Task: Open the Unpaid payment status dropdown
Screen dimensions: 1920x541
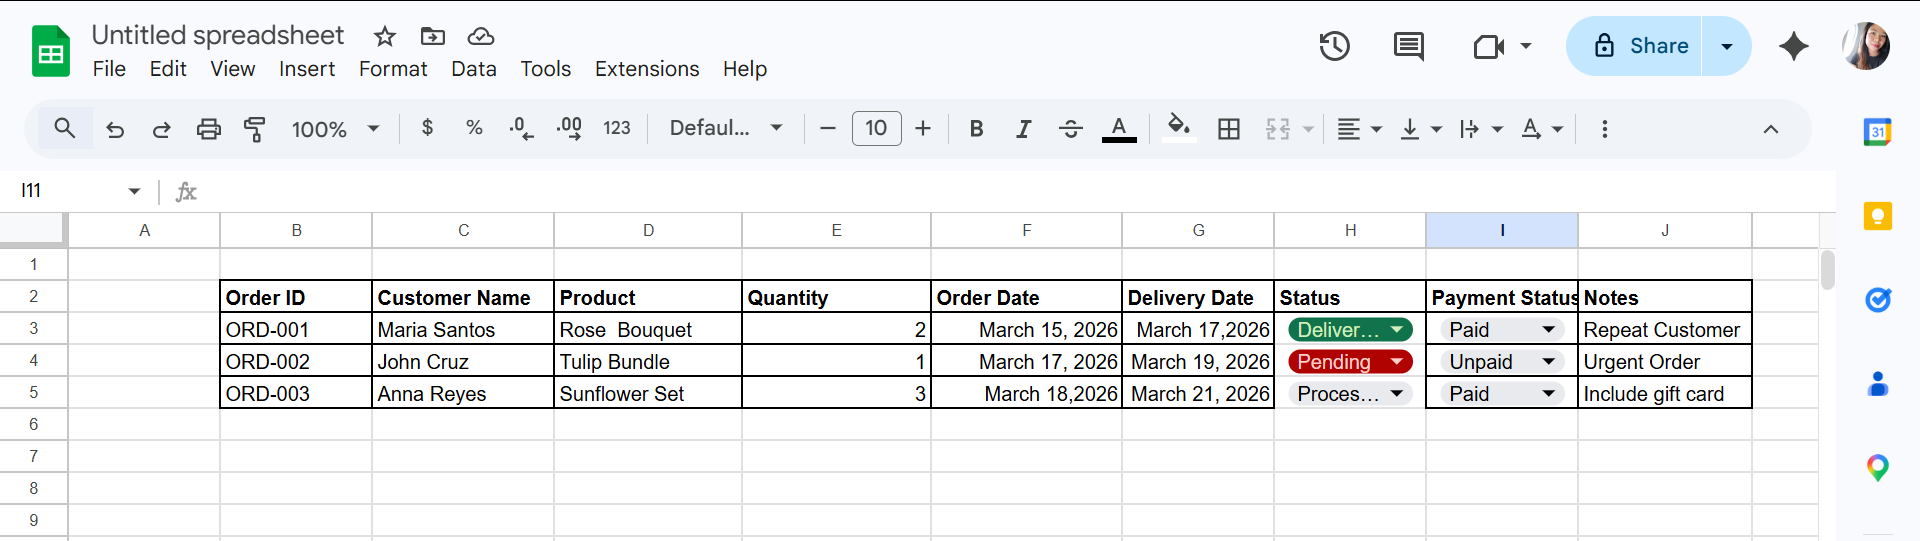Action: click(x=1548, y=362)
